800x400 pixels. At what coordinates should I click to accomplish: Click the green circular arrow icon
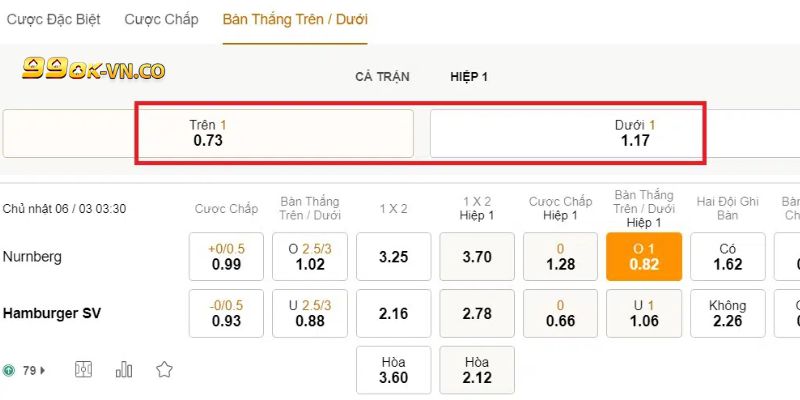pos(9,370)
